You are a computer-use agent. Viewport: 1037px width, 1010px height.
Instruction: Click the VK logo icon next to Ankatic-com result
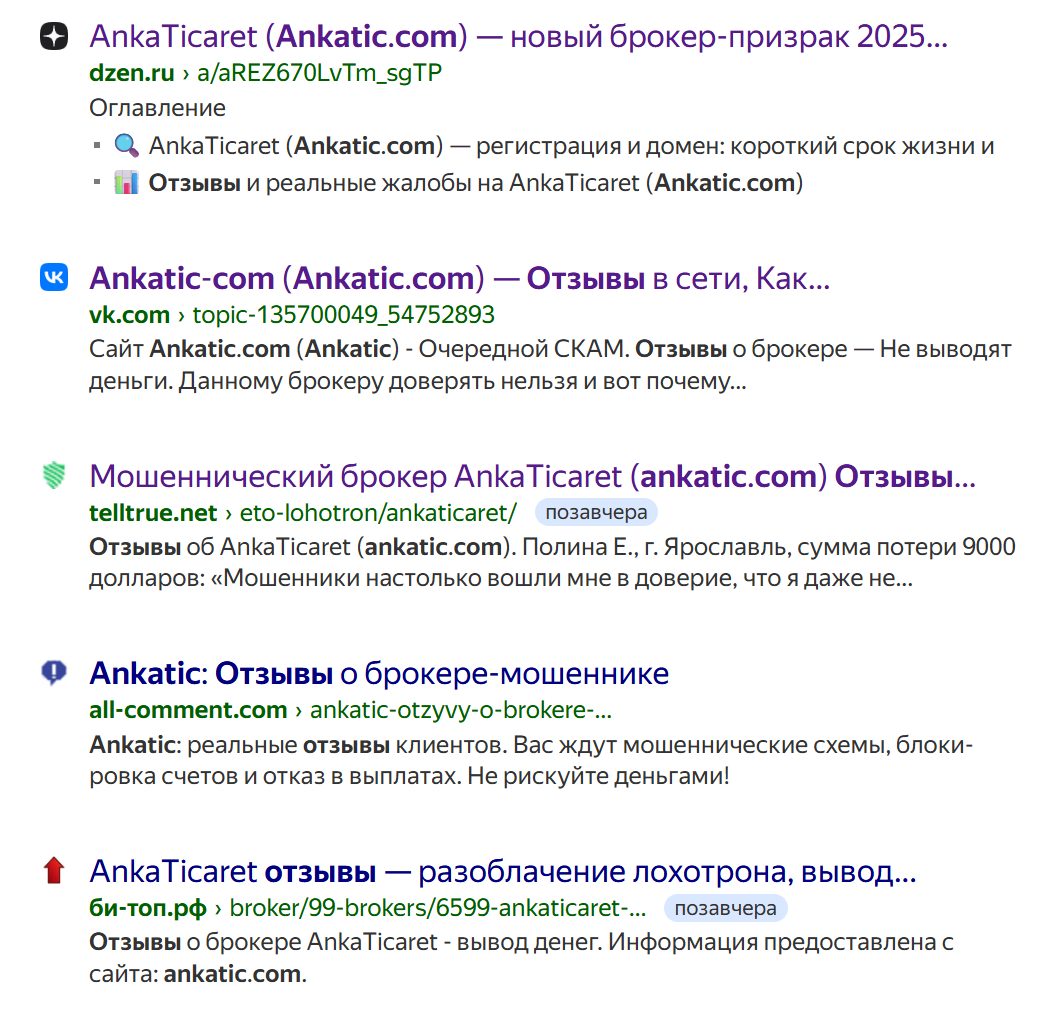pos(54,277)
